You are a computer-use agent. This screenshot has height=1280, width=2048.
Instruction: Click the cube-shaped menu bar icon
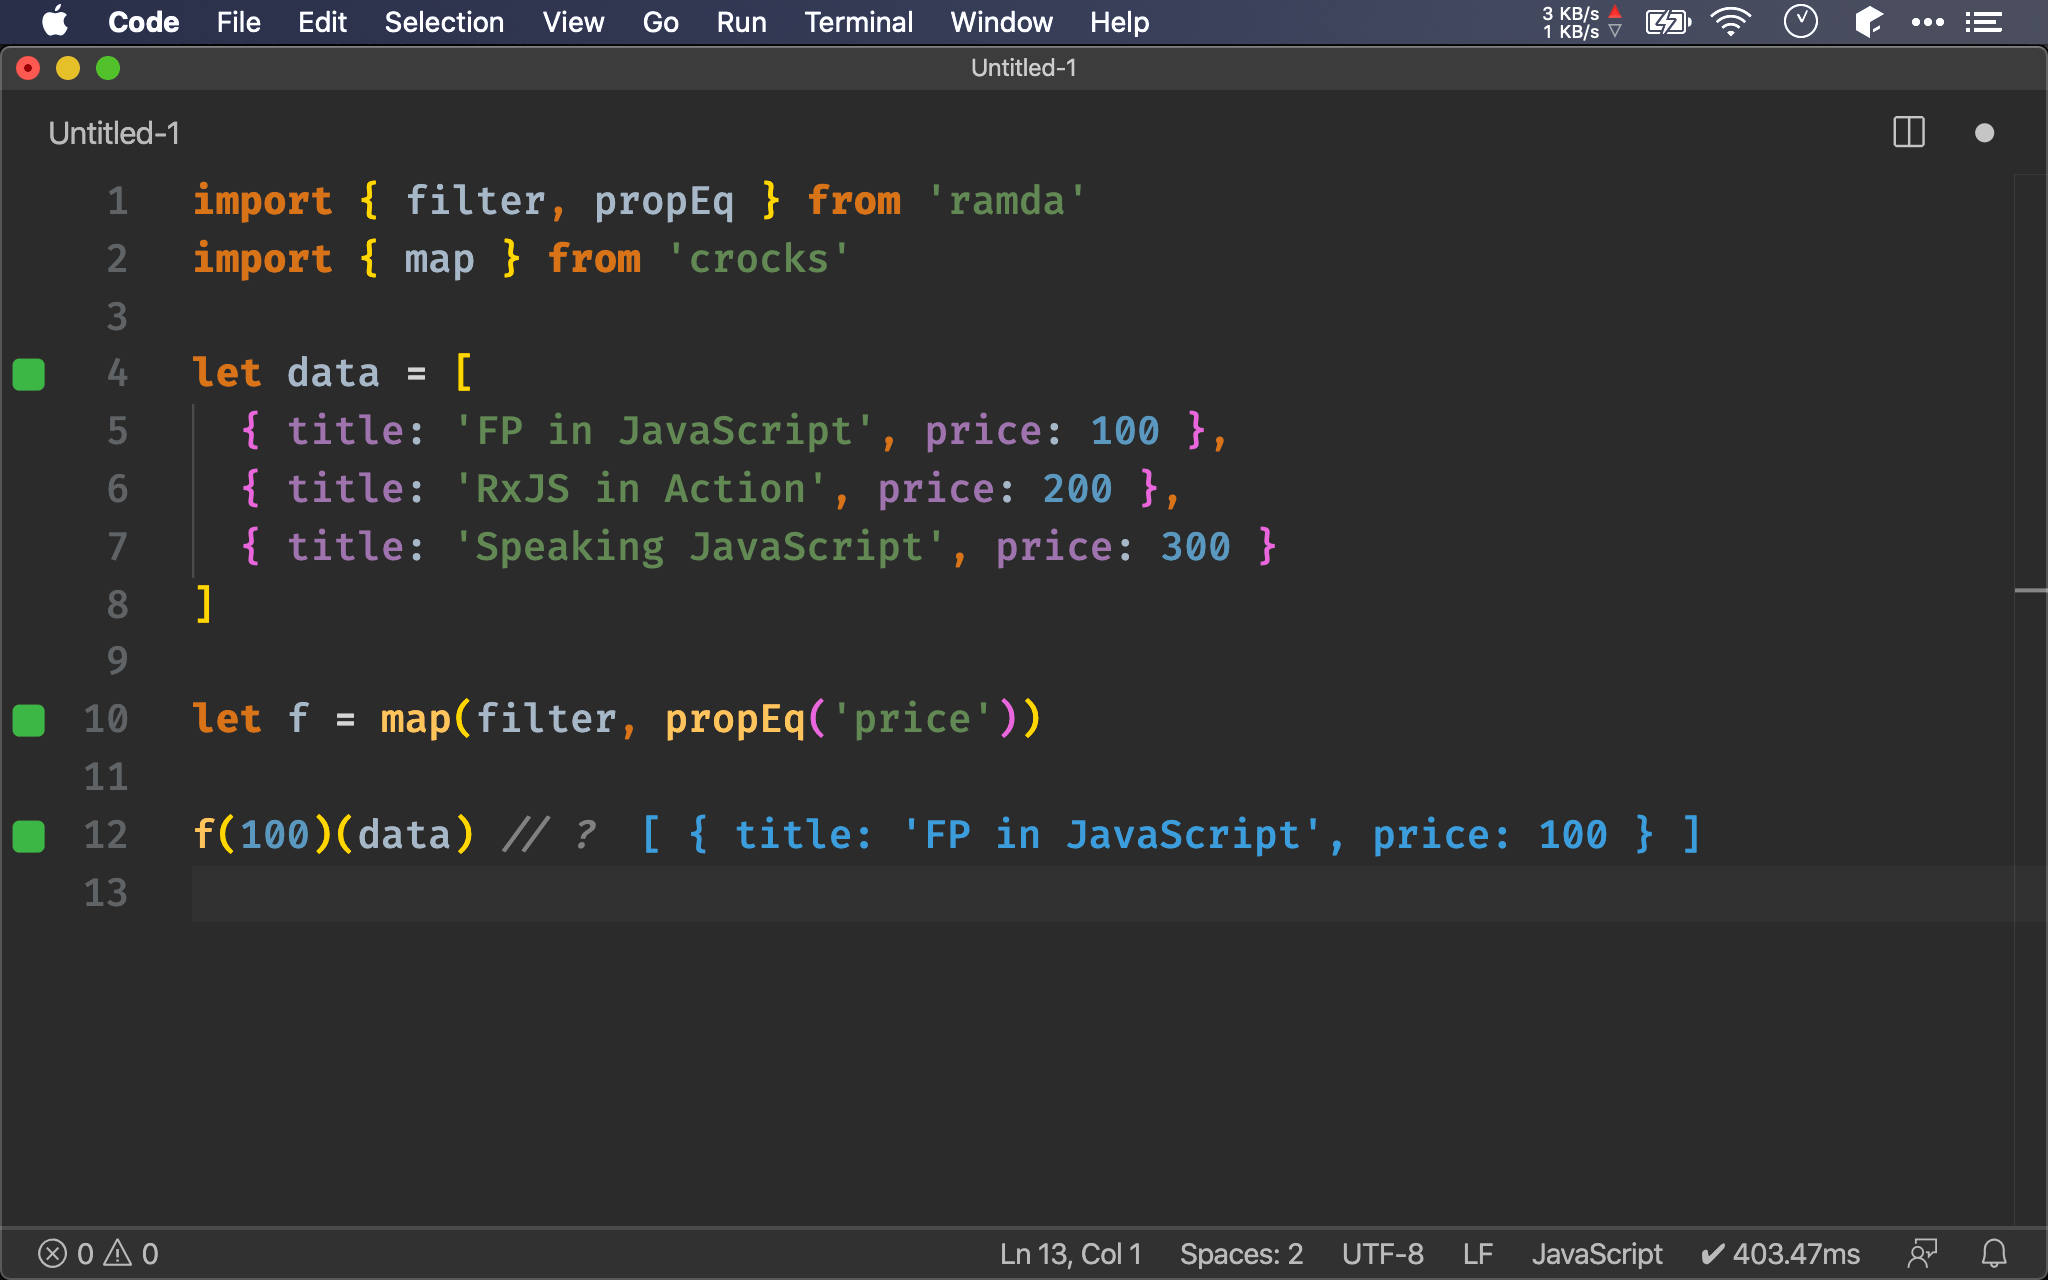1867,22
